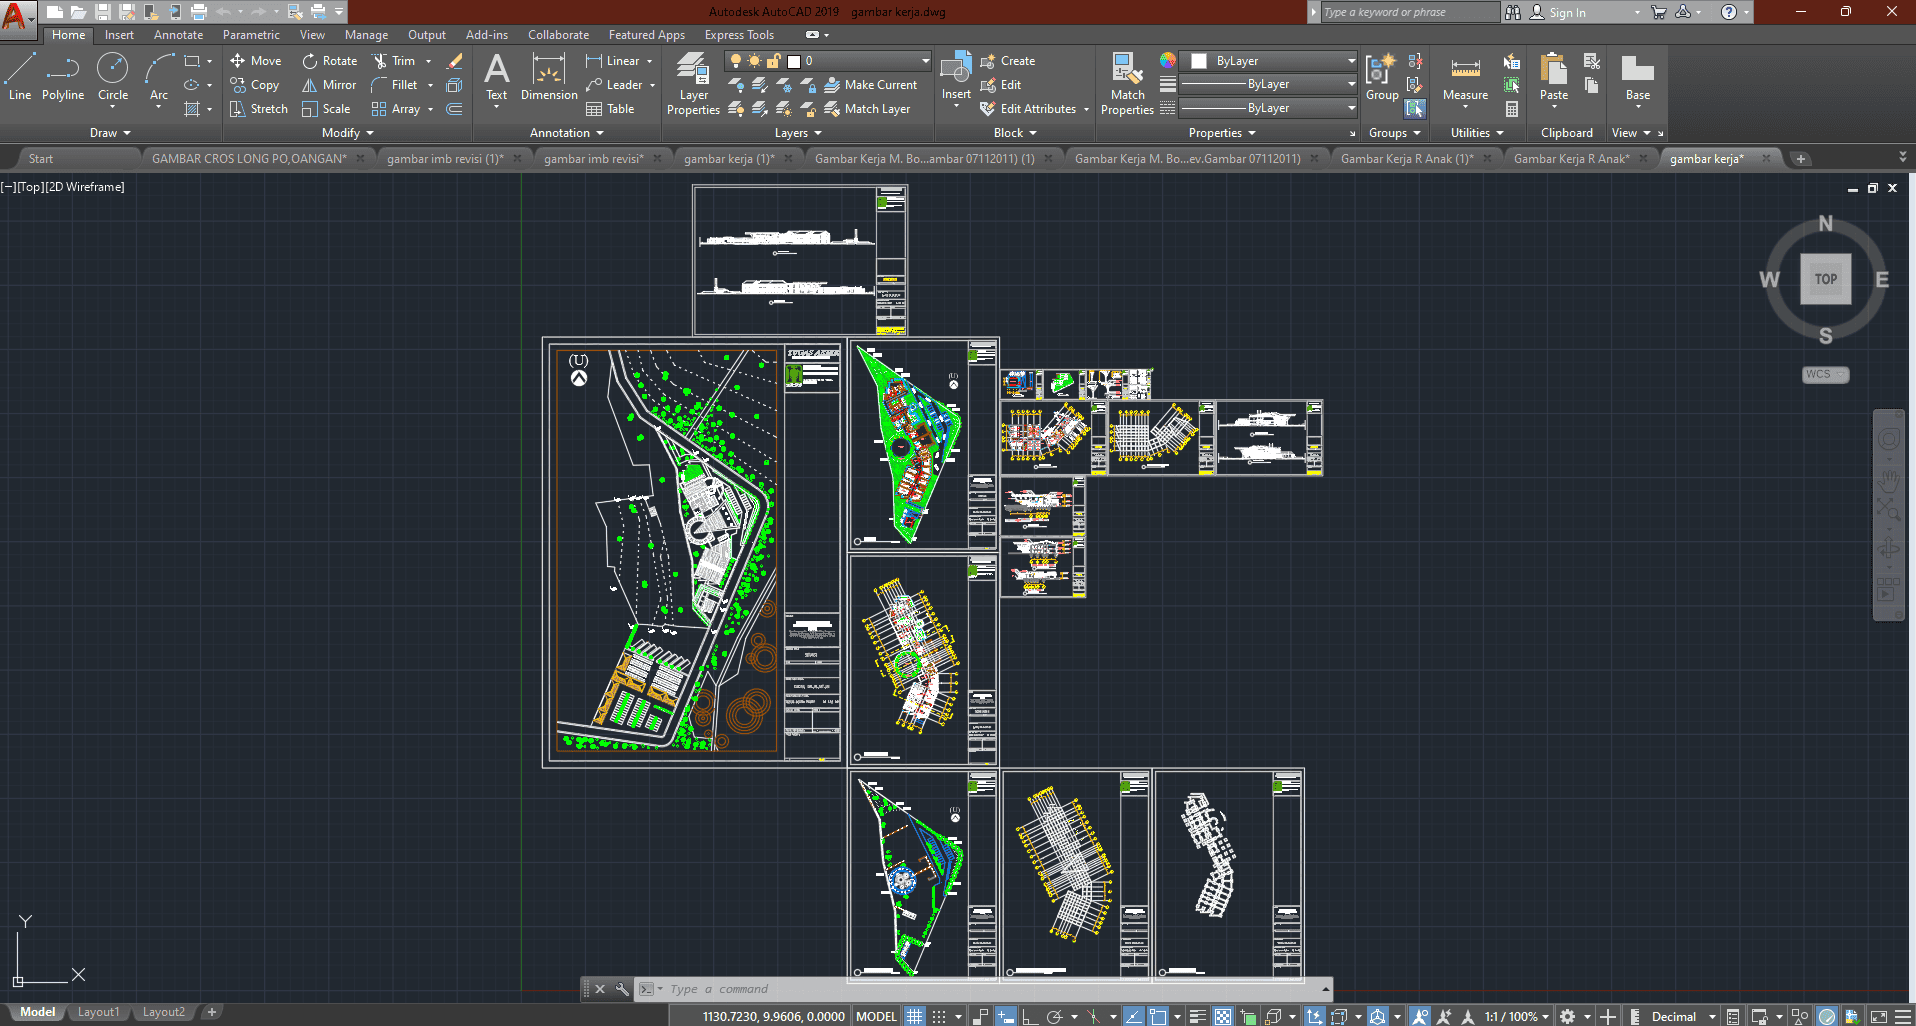1916x1026 pixels.
Task: Open the Annotate ribbon tab
Action: (178, 35)
